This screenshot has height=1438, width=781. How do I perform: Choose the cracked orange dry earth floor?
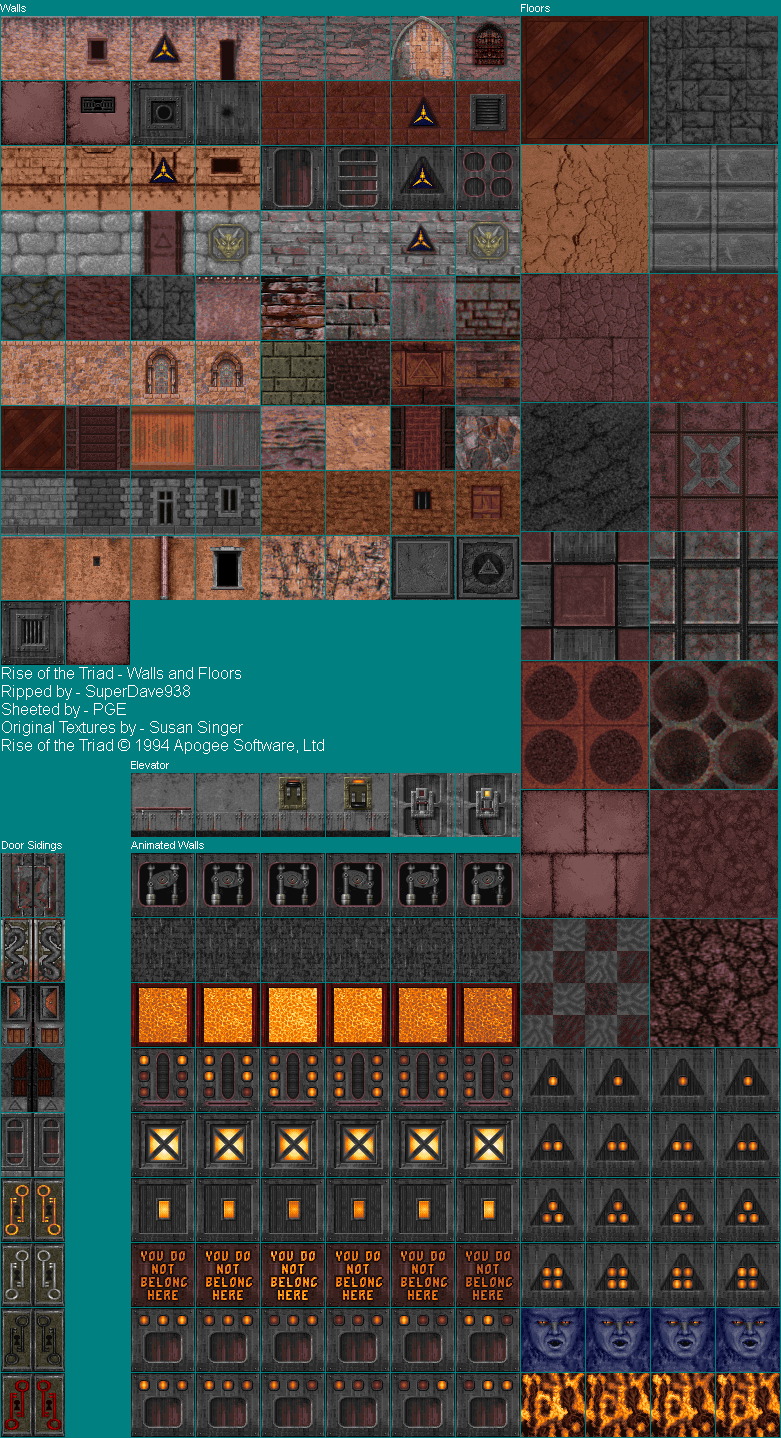pyautogui.click(x=585, y=209)
